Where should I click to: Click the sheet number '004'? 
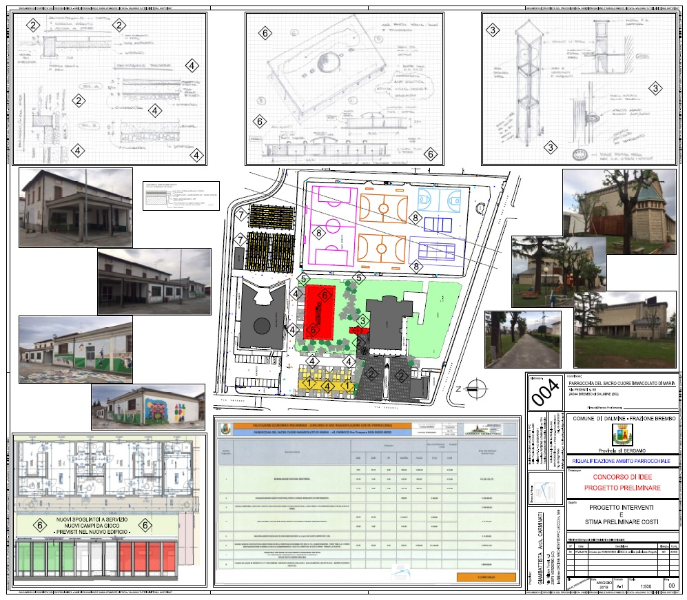pos(545,392)
